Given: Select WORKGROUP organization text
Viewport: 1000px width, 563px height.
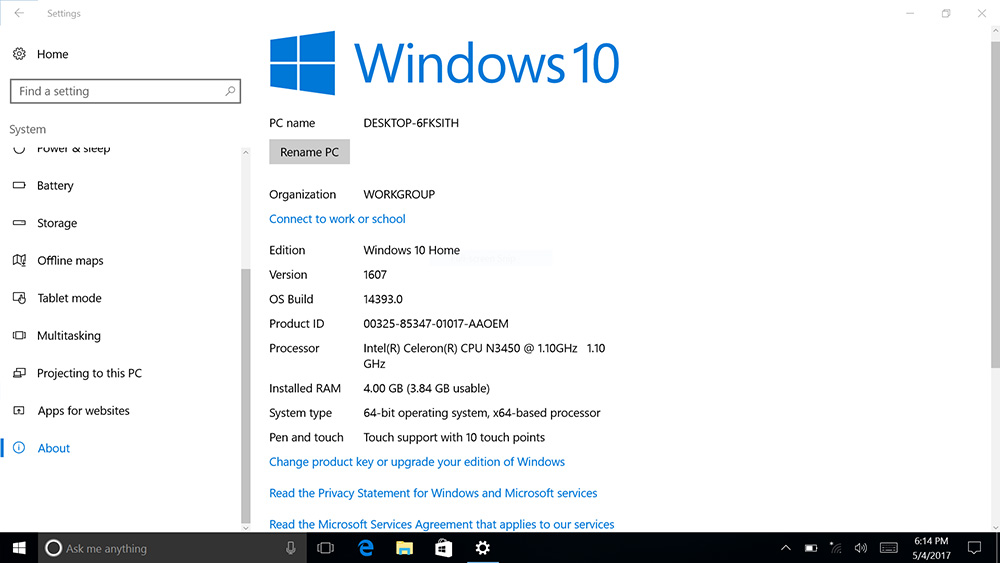Looking at the screenshot, I should [x=399, y=194].
